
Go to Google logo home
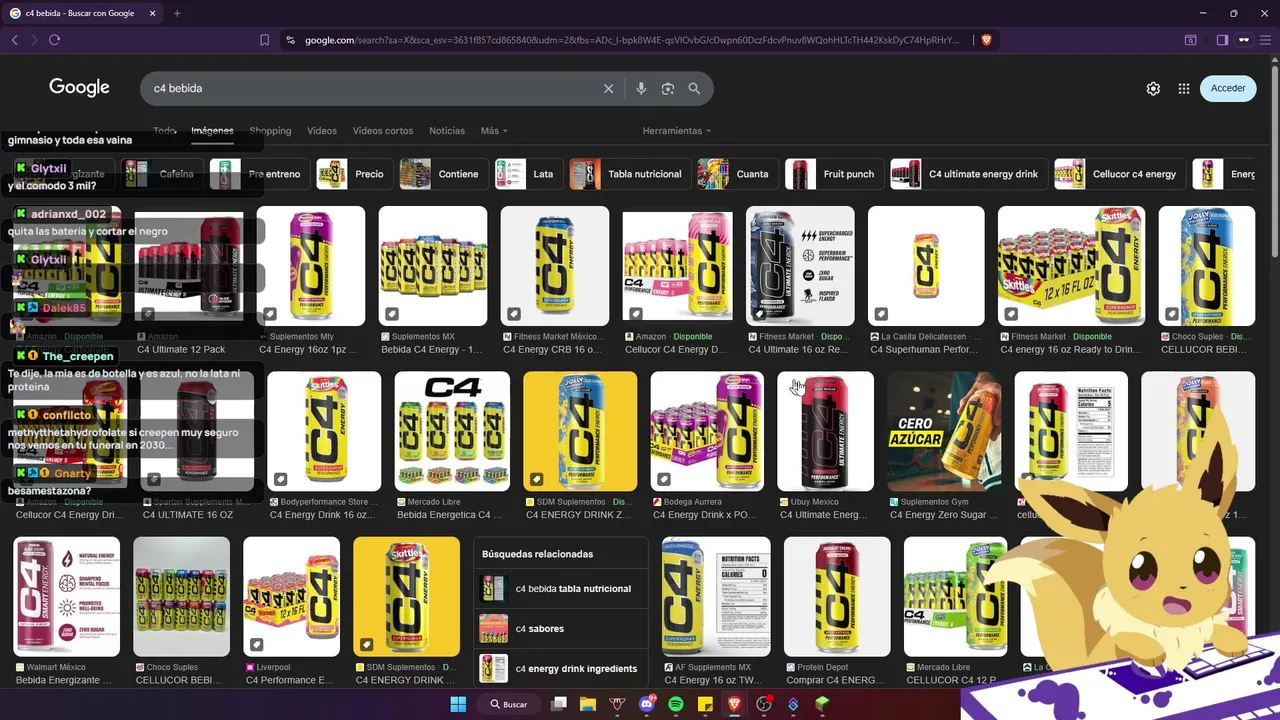click(79, 87)
